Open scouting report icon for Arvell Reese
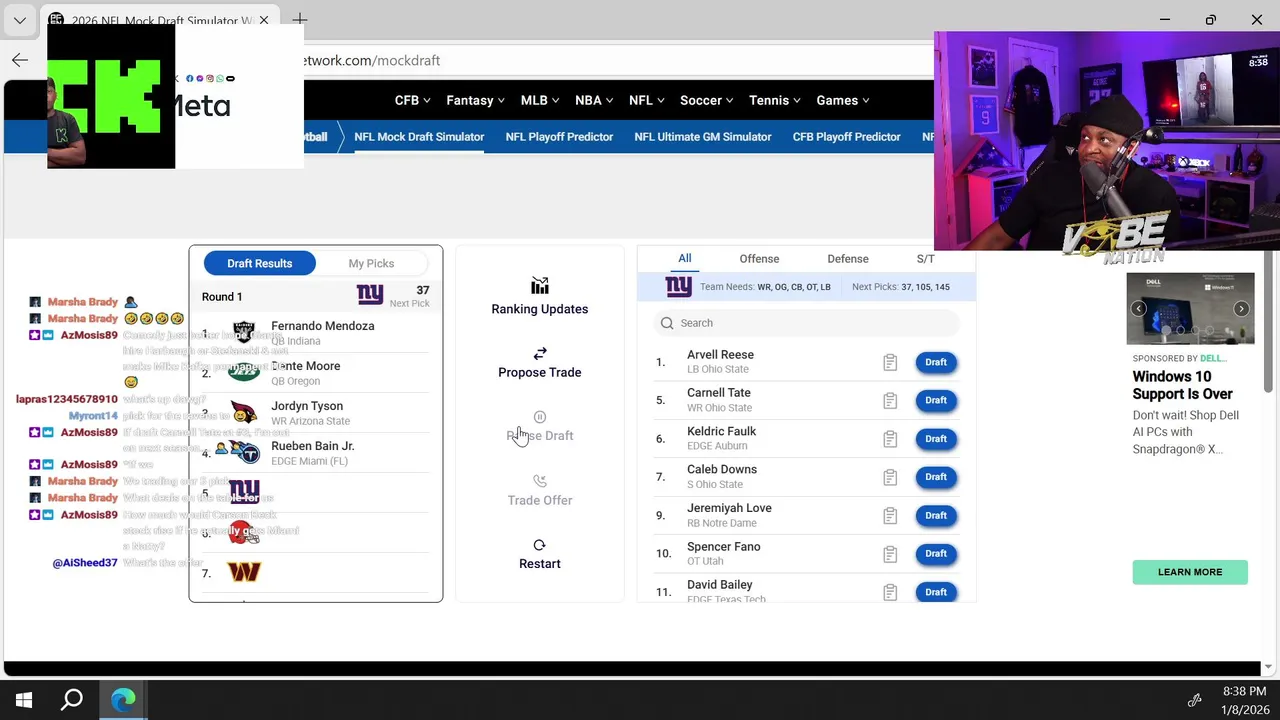Screen dimensions: 1280x720 [x=890, y=362]
